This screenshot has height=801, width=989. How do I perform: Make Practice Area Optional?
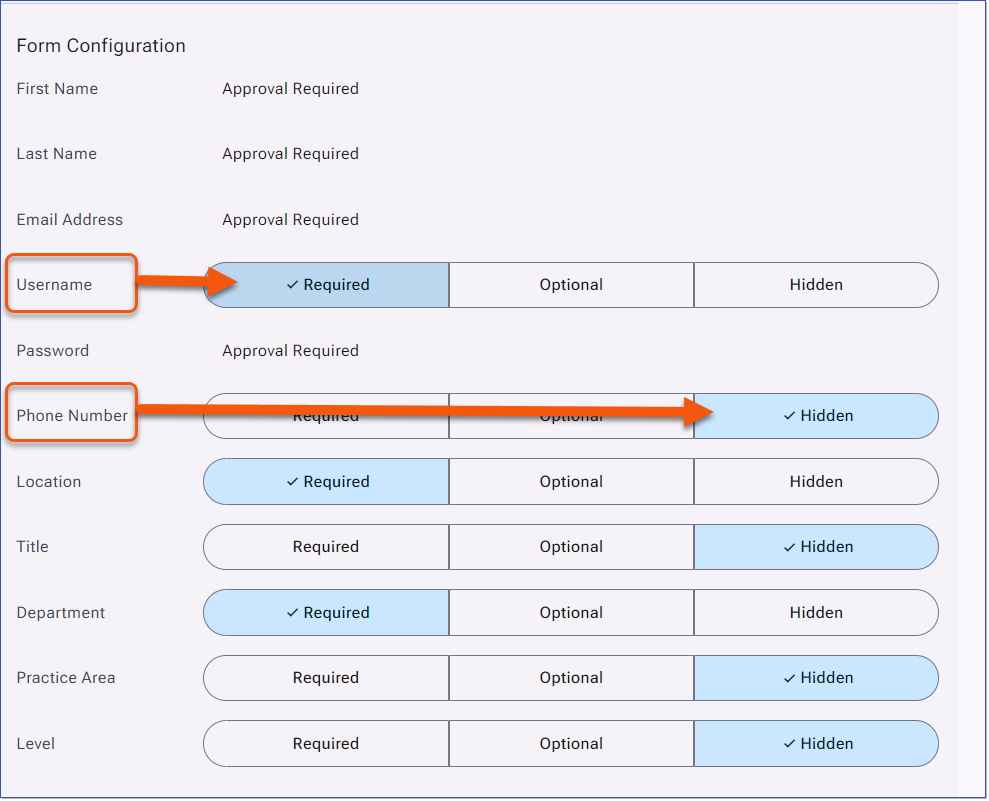point(571,678)
